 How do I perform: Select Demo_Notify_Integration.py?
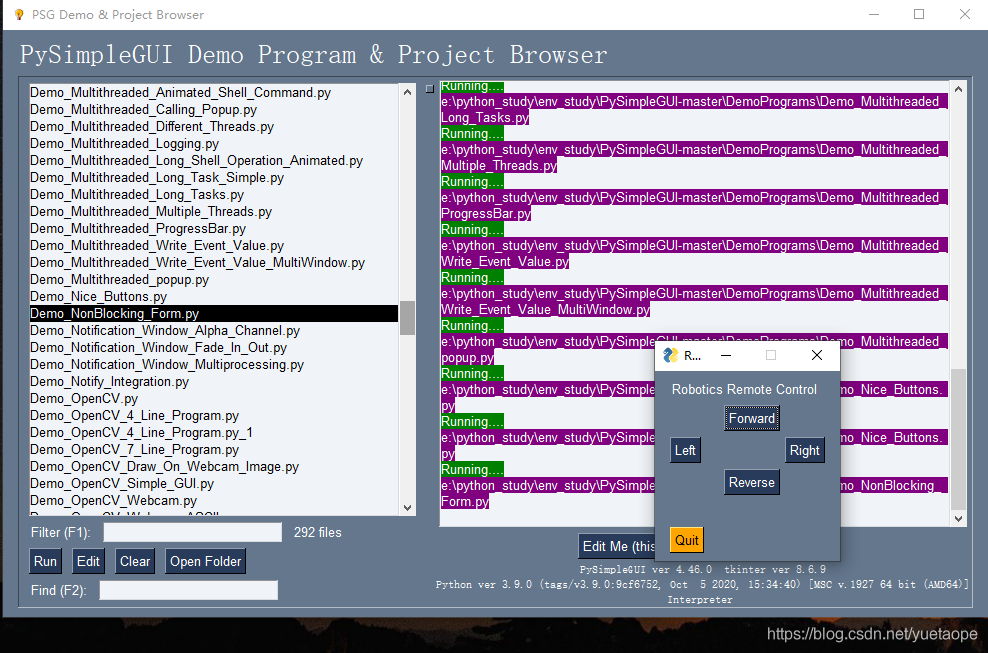point(214,382)
